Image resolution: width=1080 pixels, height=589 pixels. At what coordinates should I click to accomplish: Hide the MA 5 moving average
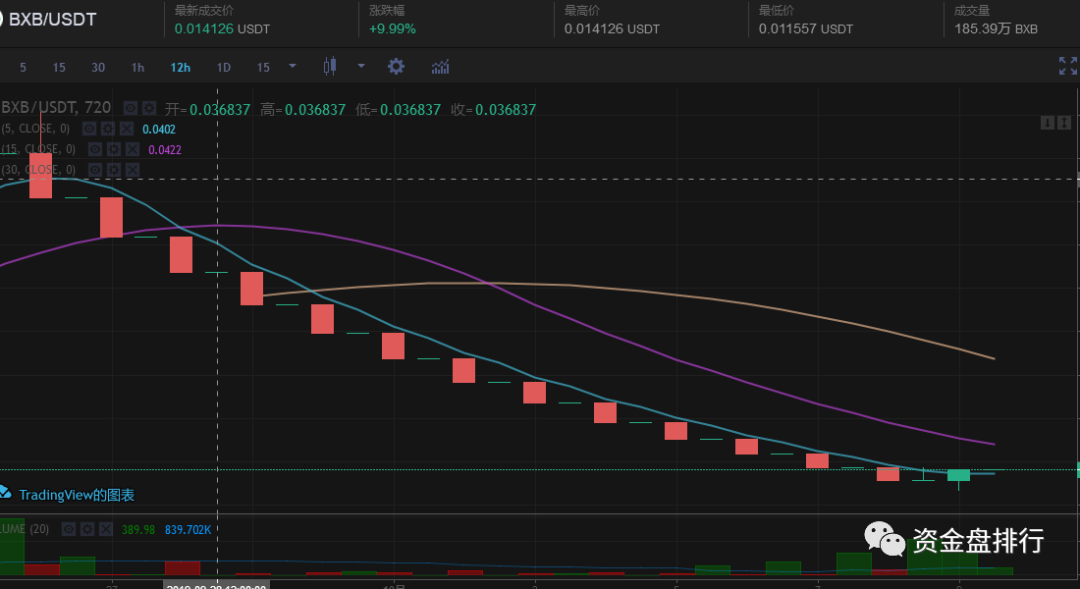(x=89, y=129)
